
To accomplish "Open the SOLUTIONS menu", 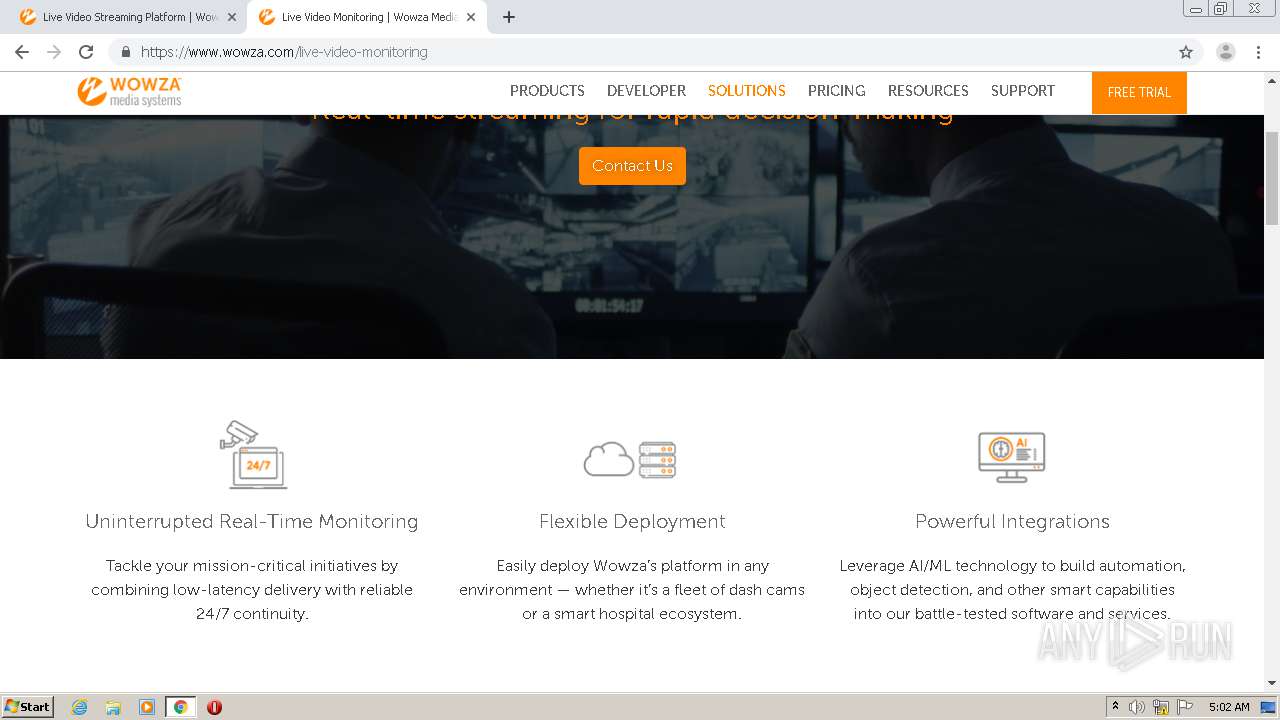I will click(x=747, y=91).
